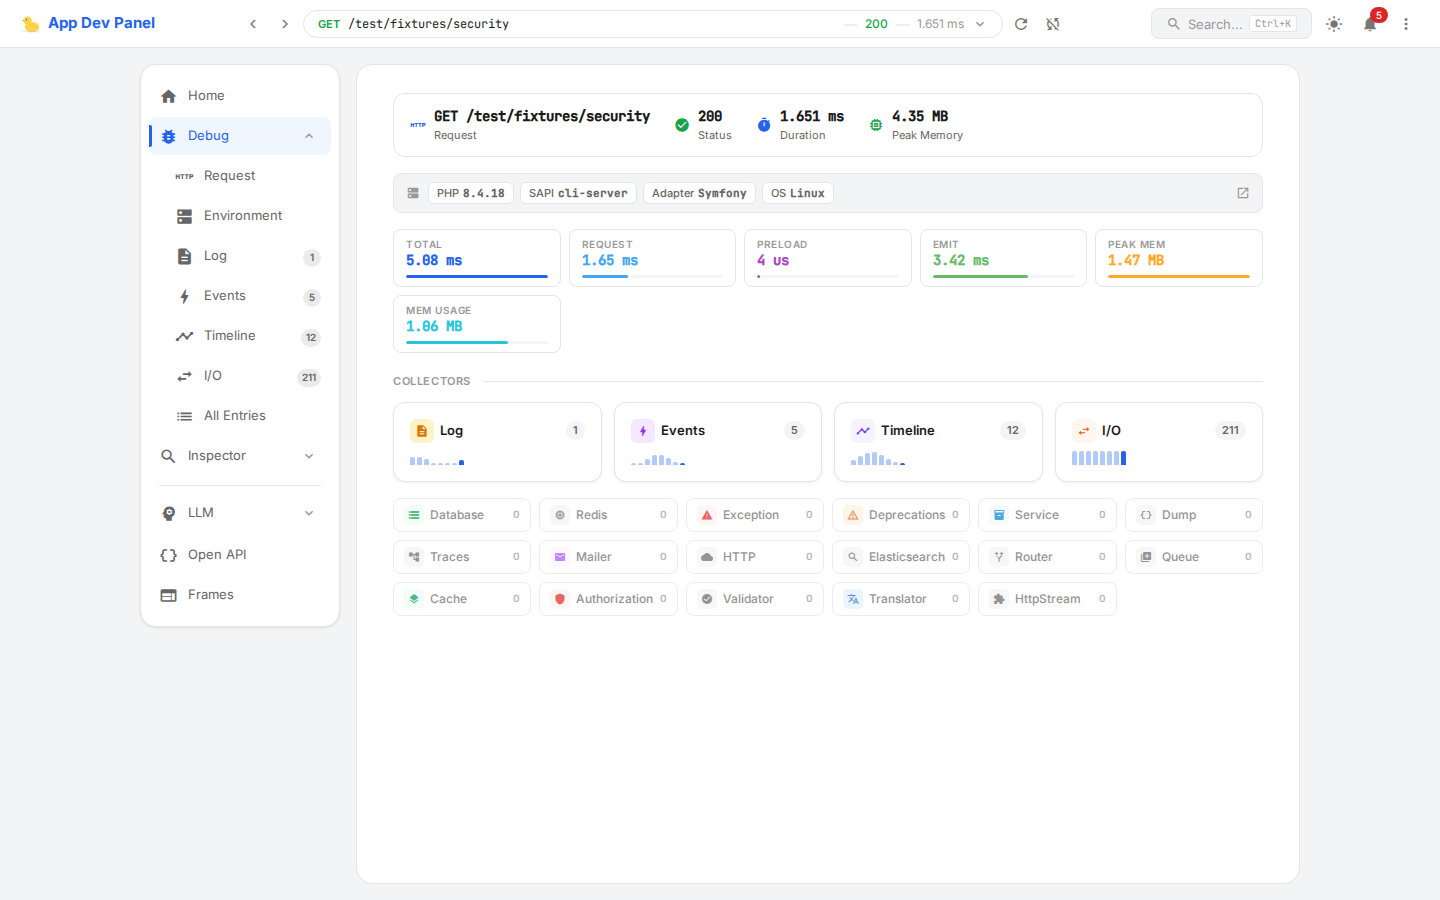Click the Debug bug icon in sidebar
The width and height of the screenshot is (1440, 900).
168,135
